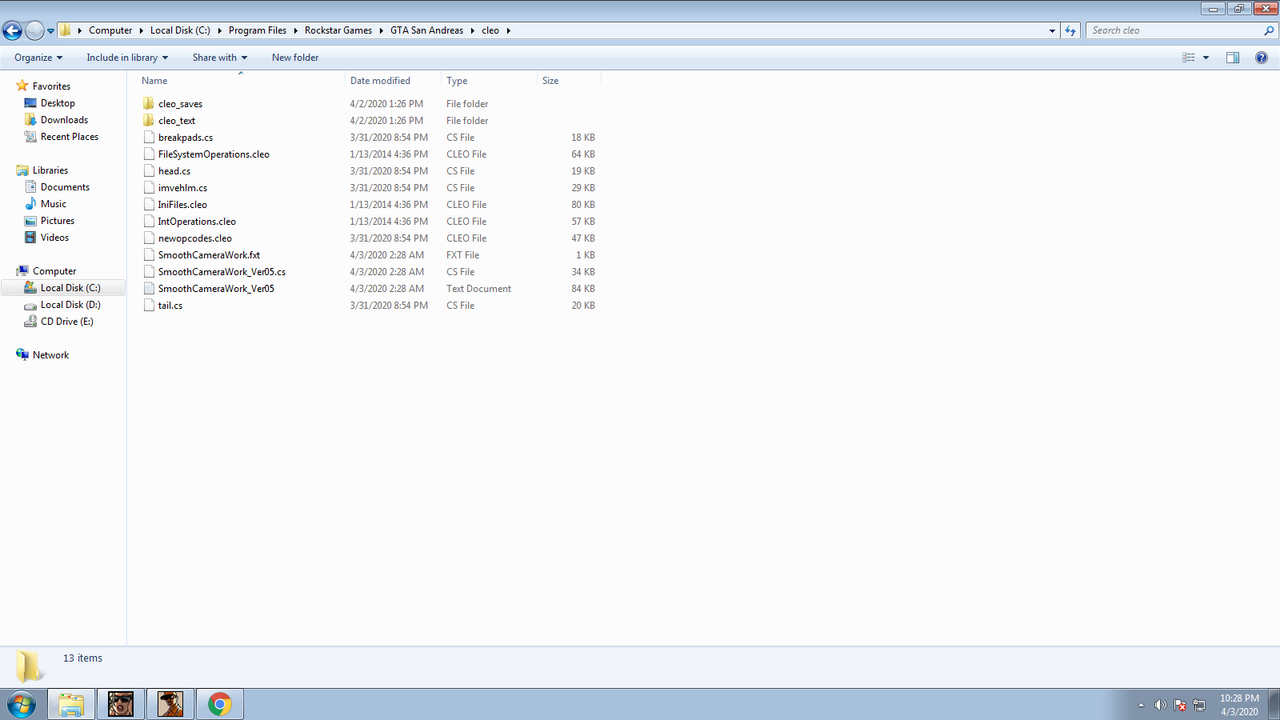Screen dimensions: 1280x720
Task: Open the Windows Start menu
Action: point(20,704)
